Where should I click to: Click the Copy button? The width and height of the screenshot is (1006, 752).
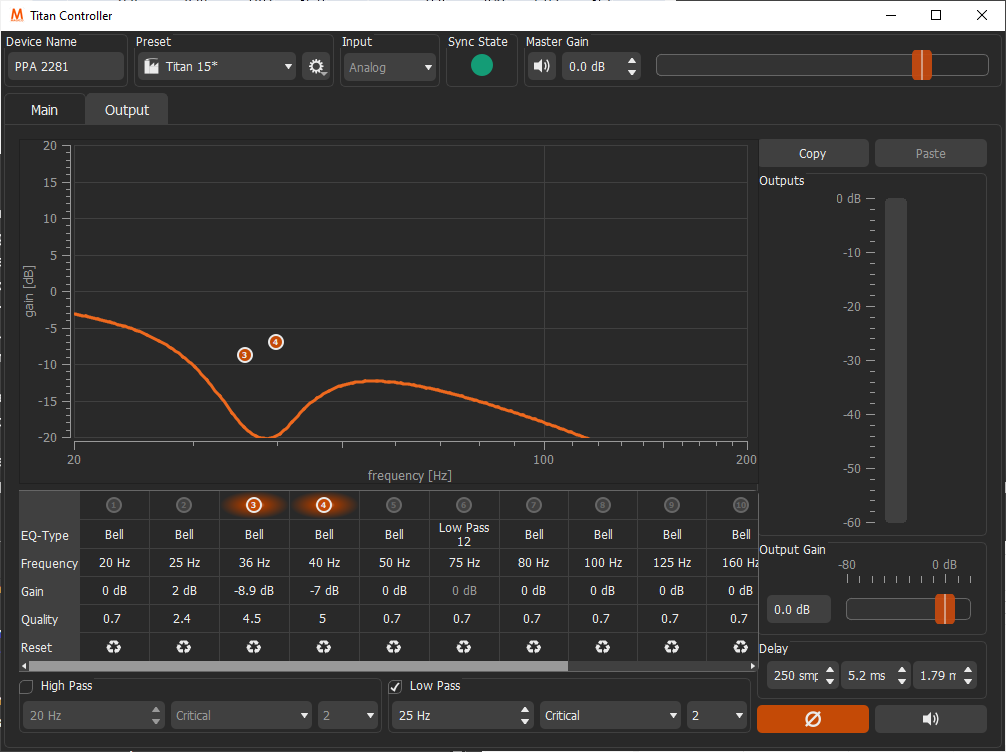812,153
